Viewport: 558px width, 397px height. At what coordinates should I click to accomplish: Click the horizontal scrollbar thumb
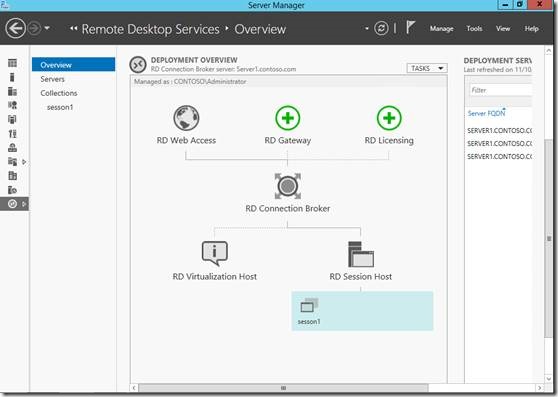(283, 388)
